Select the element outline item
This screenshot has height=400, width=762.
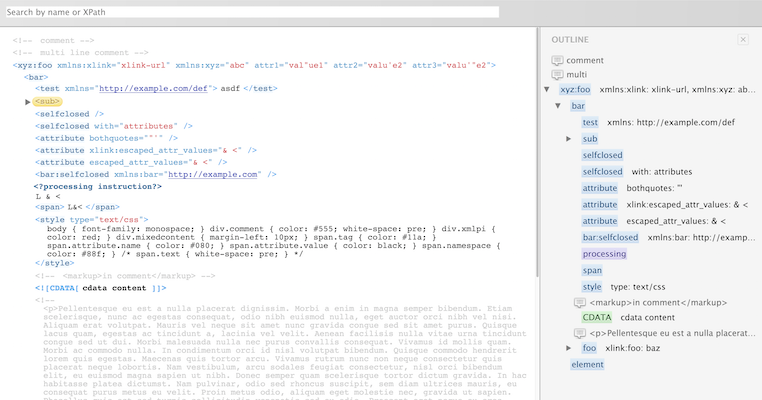pyautogui.click(x=588, y=365)
